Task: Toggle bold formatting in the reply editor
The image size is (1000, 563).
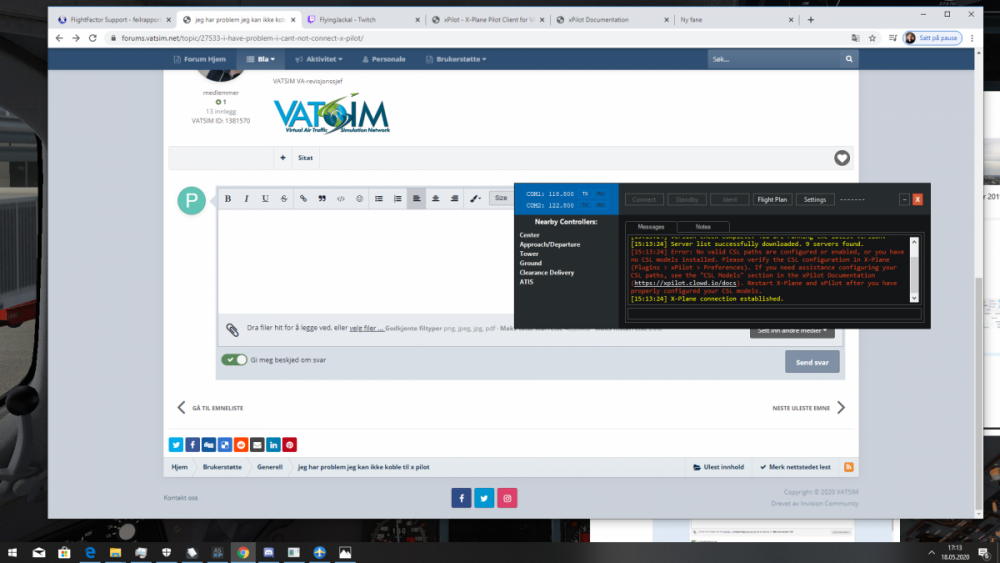Action: pyautogui.click(x=228, y=199)
